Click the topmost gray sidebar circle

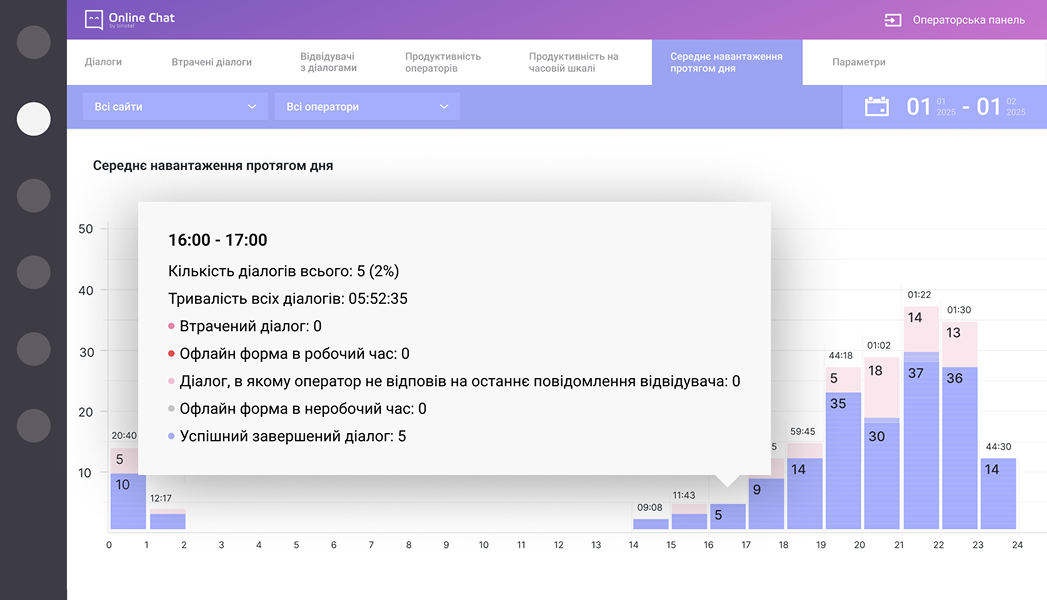click(x=34, y=42)
